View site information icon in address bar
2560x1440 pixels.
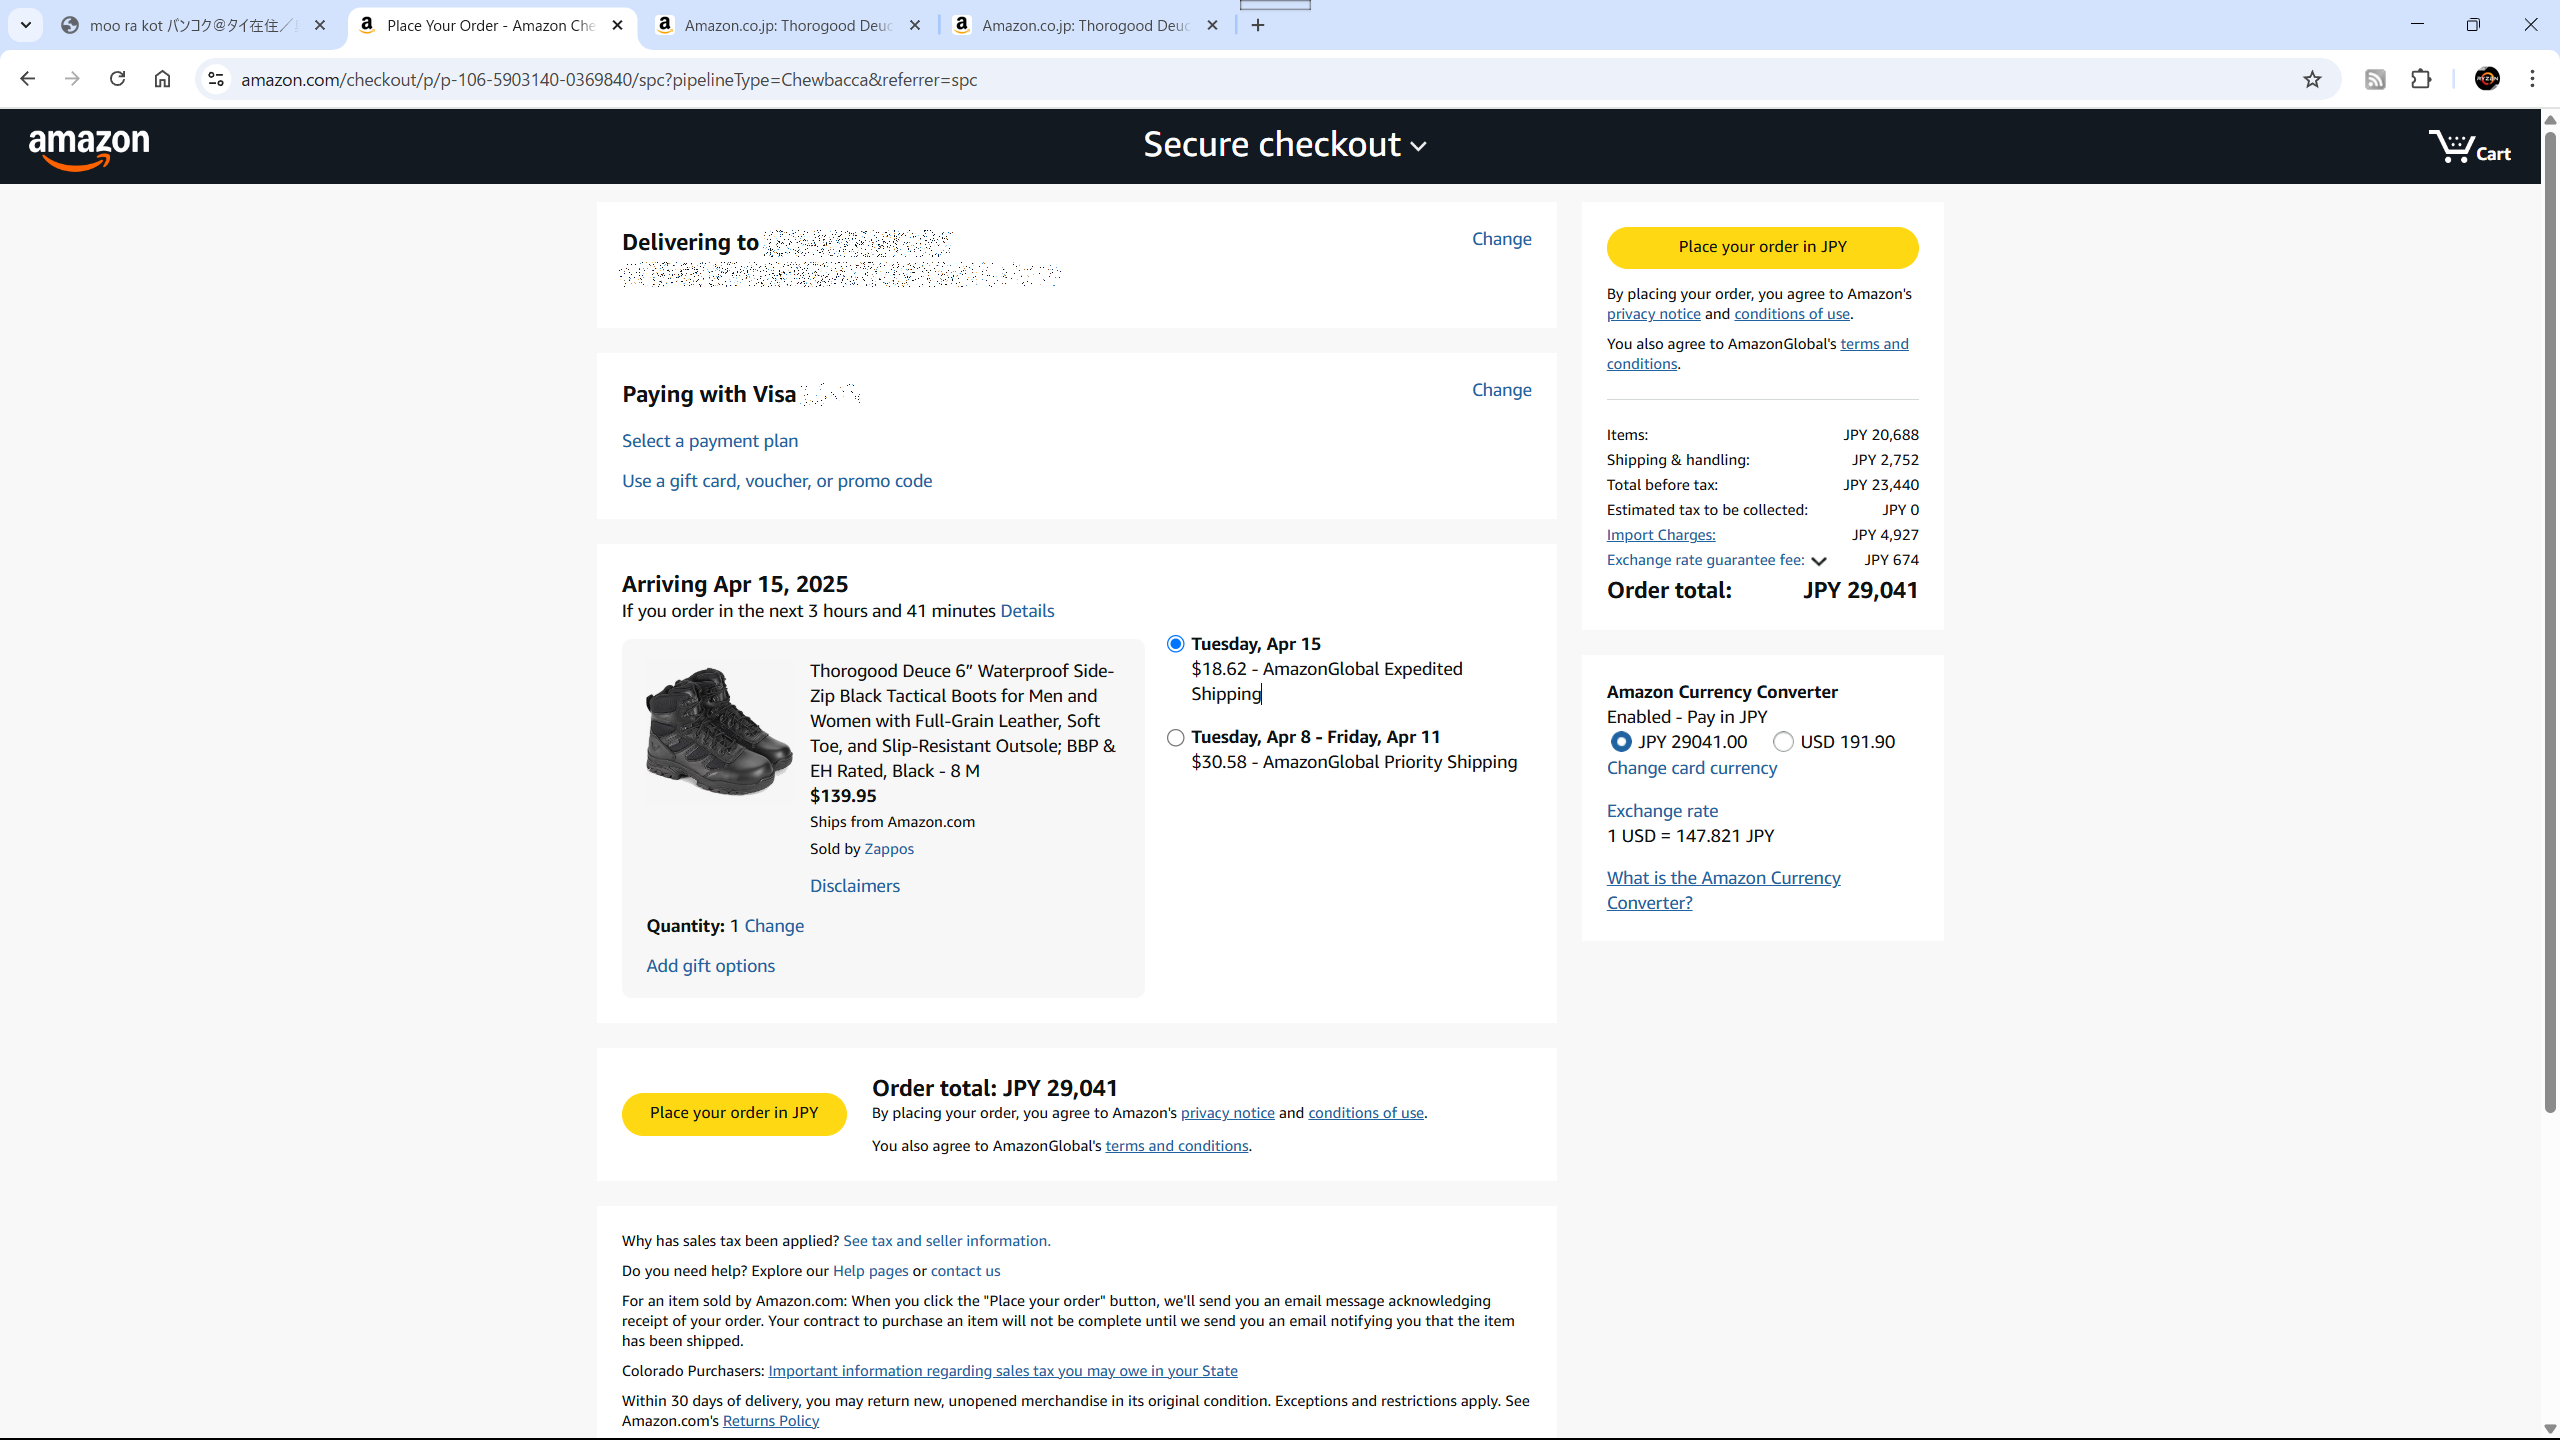[x=215, y=79]
